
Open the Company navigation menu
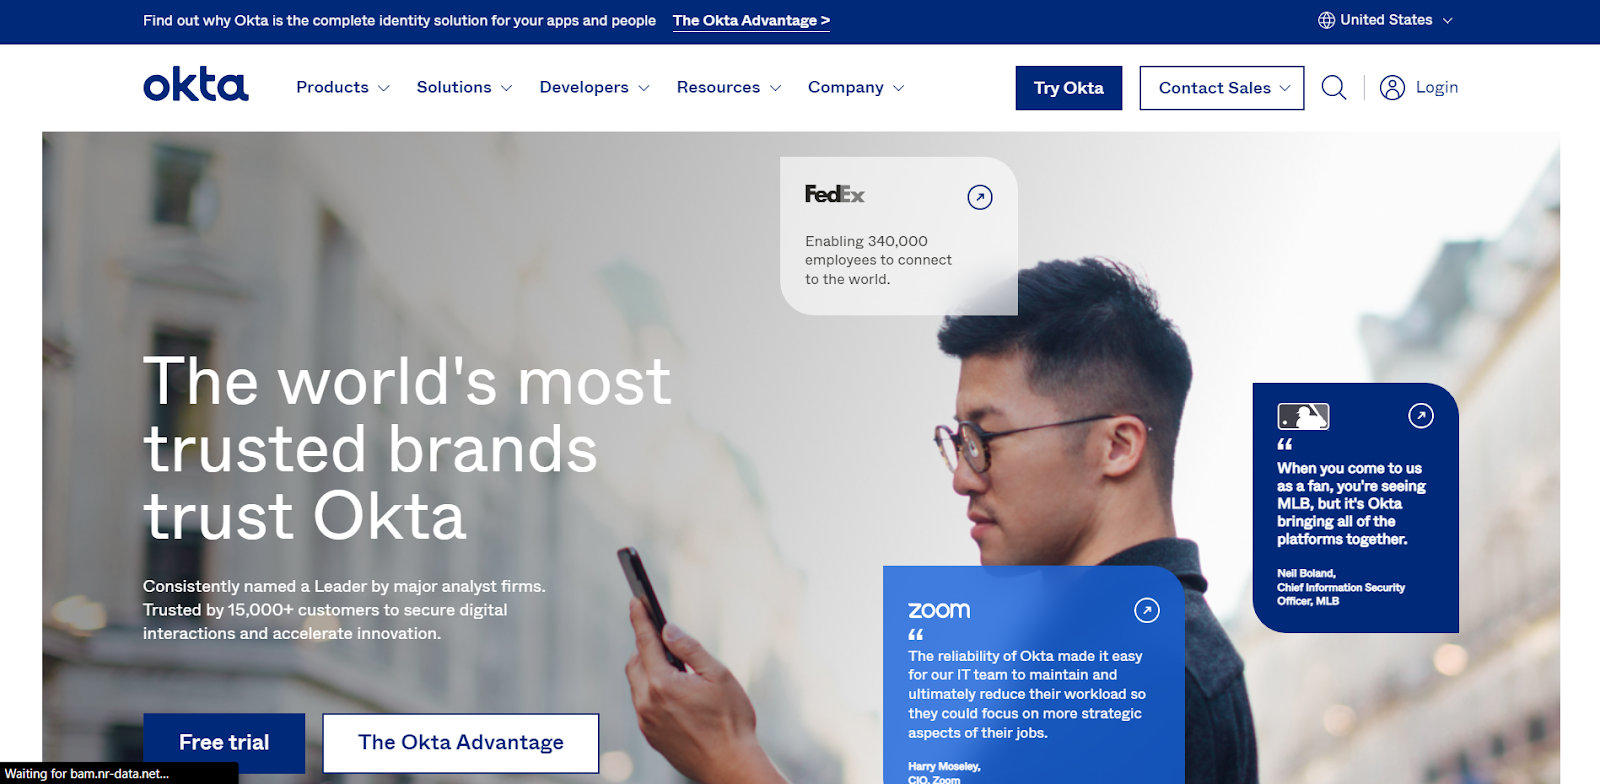[x=857, y=88]
